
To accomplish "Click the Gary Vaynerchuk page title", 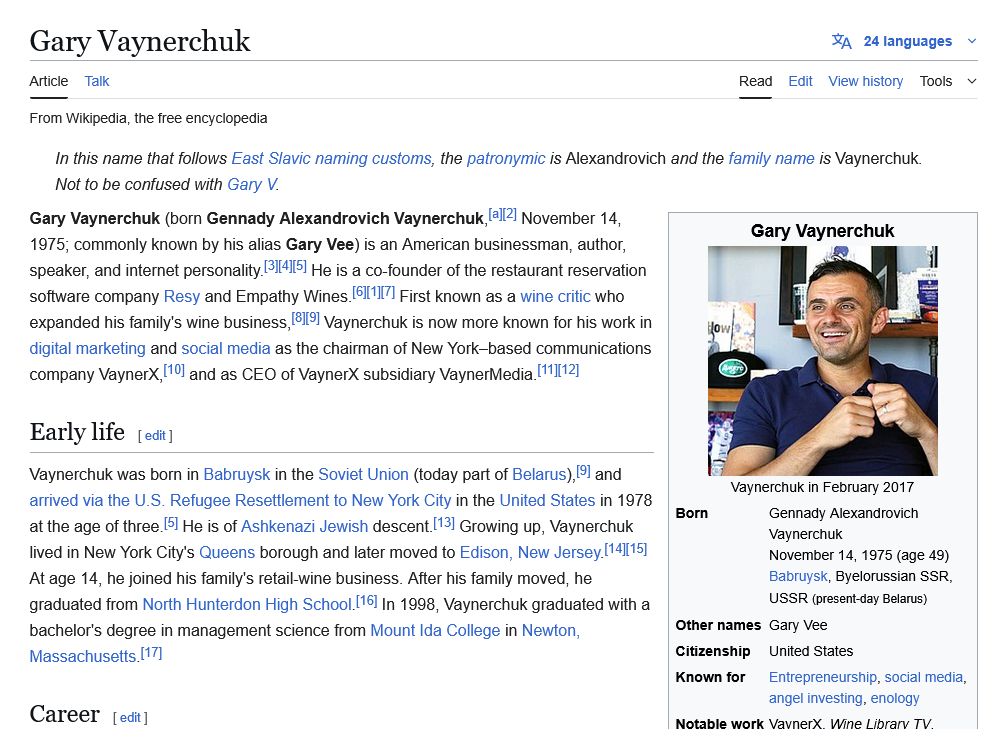I will point(140,41).
